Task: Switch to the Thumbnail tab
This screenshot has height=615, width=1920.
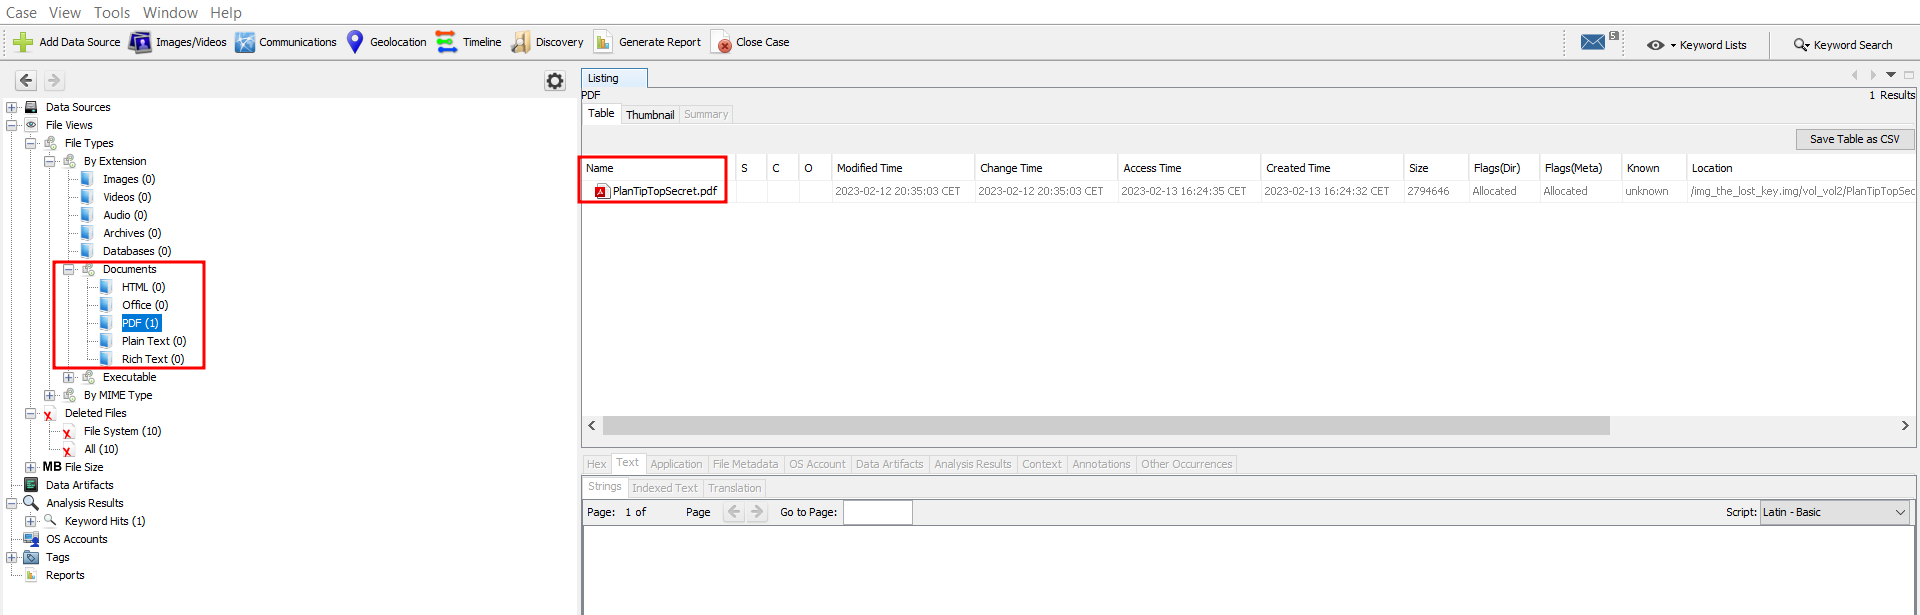Action: [x=650, y=115]
